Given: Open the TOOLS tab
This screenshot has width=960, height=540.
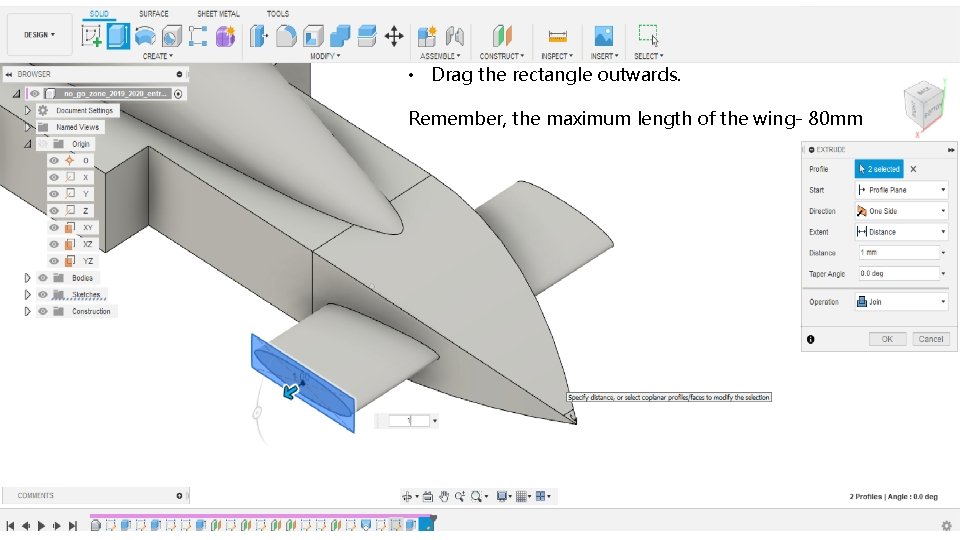Looking at the screenshot, I should pyautogui.click(x=278, y=13).
